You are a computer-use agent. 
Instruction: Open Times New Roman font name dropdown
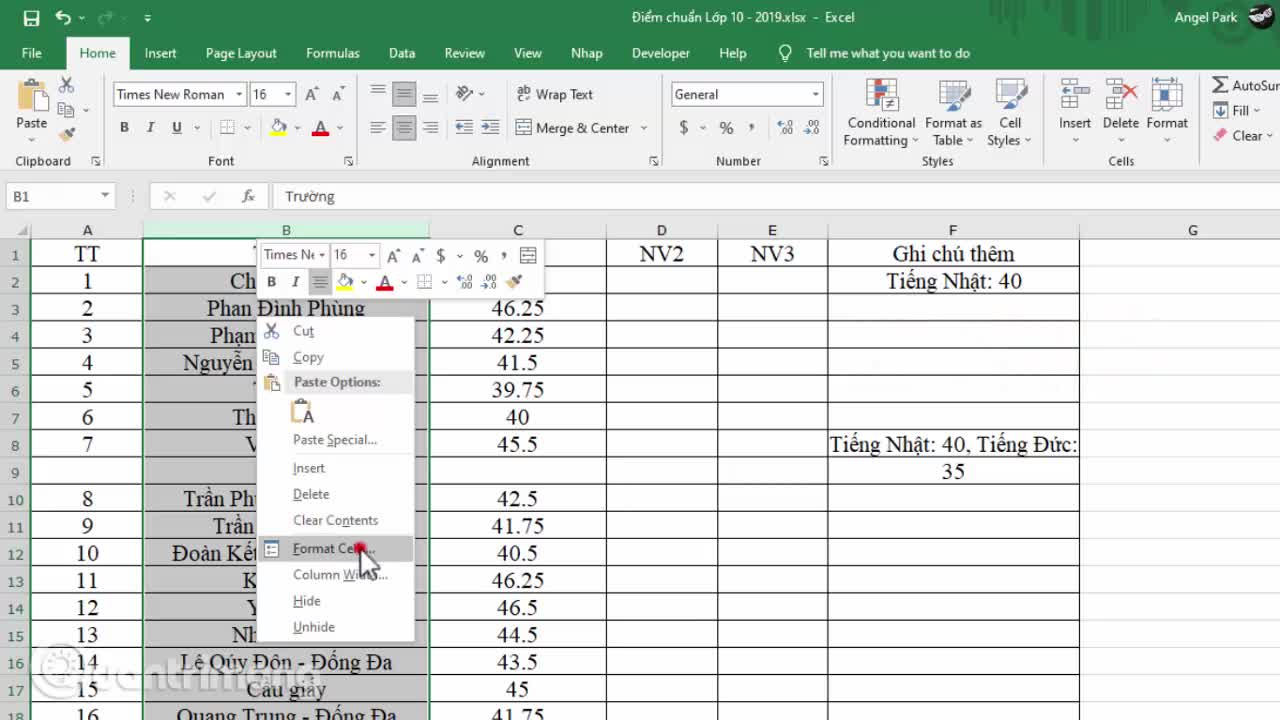pyautogui.click(x=239, y=94)
